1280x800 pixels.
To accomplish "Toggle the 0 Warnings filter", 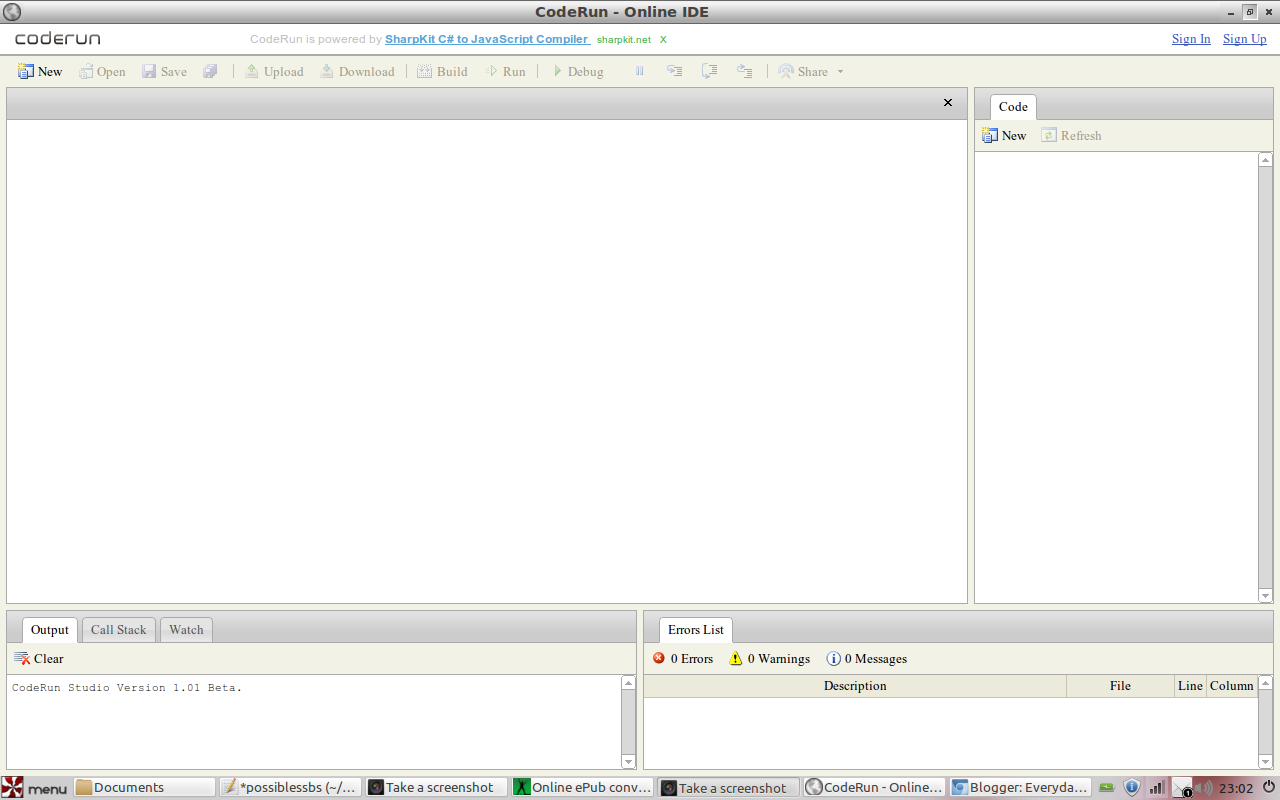I will tap(770, 658).
